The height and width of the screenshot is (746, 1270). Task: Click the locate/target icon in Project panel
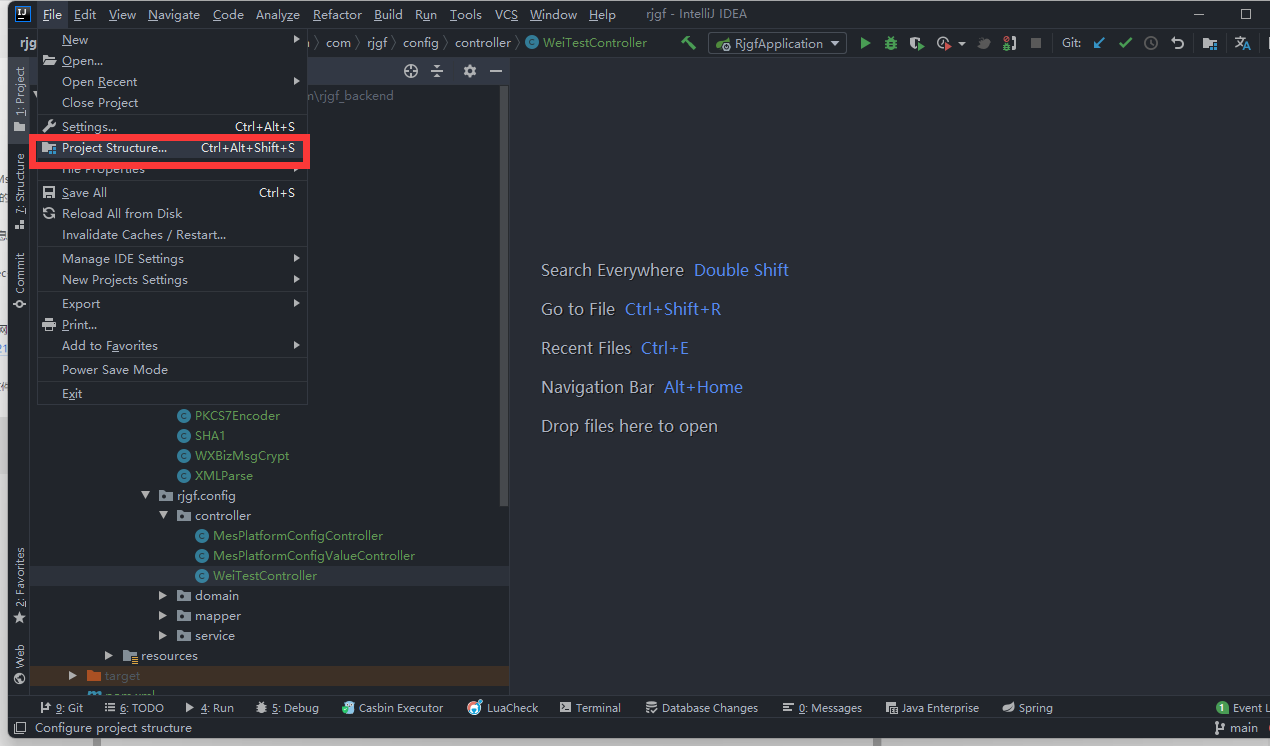coord(410,71)
